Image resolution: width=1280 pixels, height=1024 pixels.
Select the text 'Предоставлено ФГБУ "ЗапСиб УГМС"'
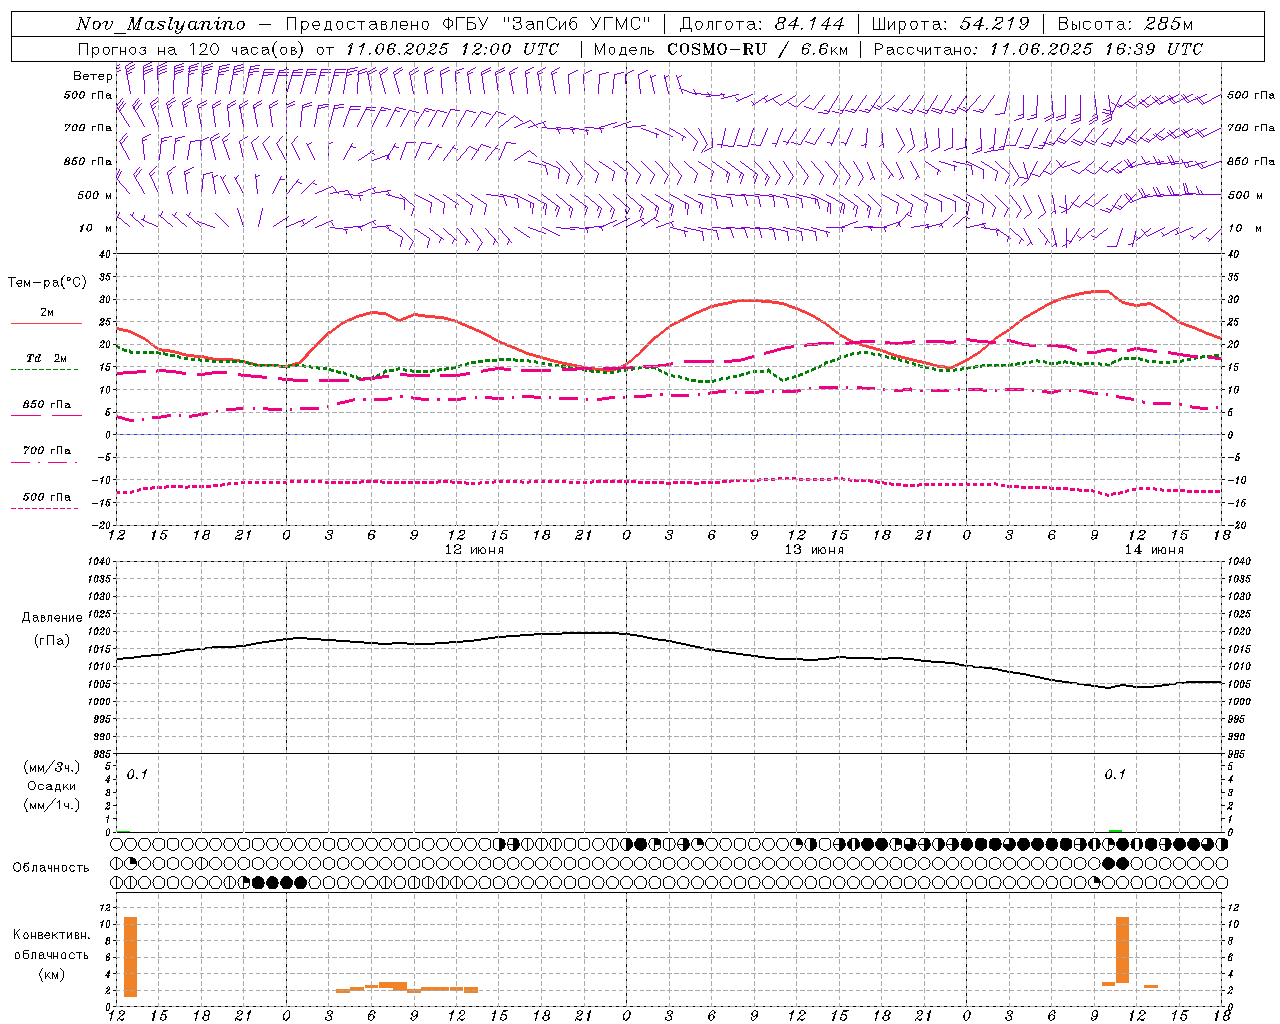(x=468, y=25)
